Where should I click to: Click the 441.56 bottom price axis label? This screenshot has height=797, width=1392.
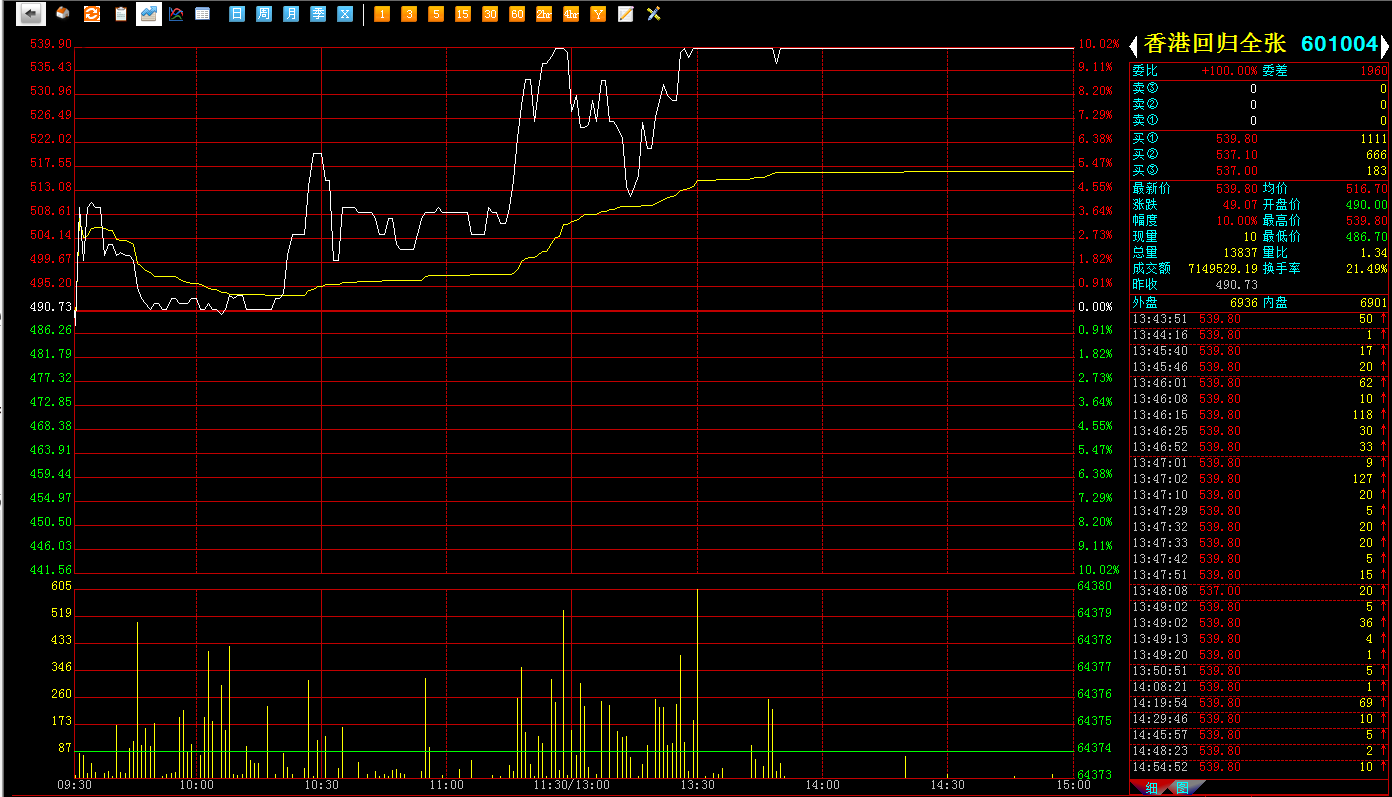click(51, 570)
